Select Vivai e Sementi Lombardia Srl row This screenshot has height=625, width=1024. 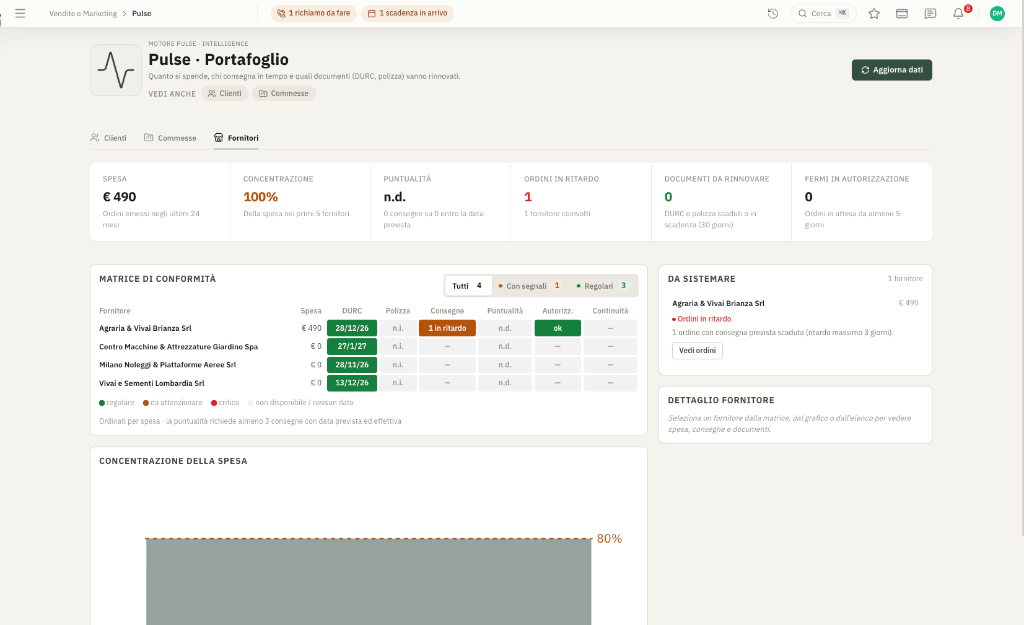(x=368, y=383)
